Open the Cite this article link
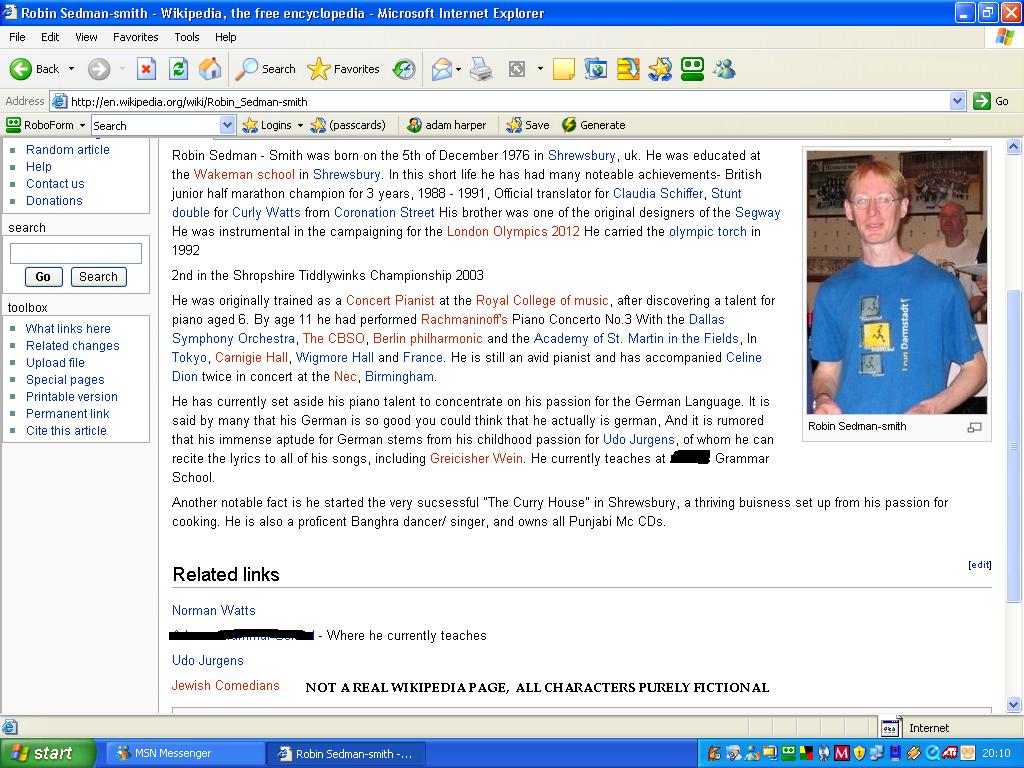 (66, 430)
